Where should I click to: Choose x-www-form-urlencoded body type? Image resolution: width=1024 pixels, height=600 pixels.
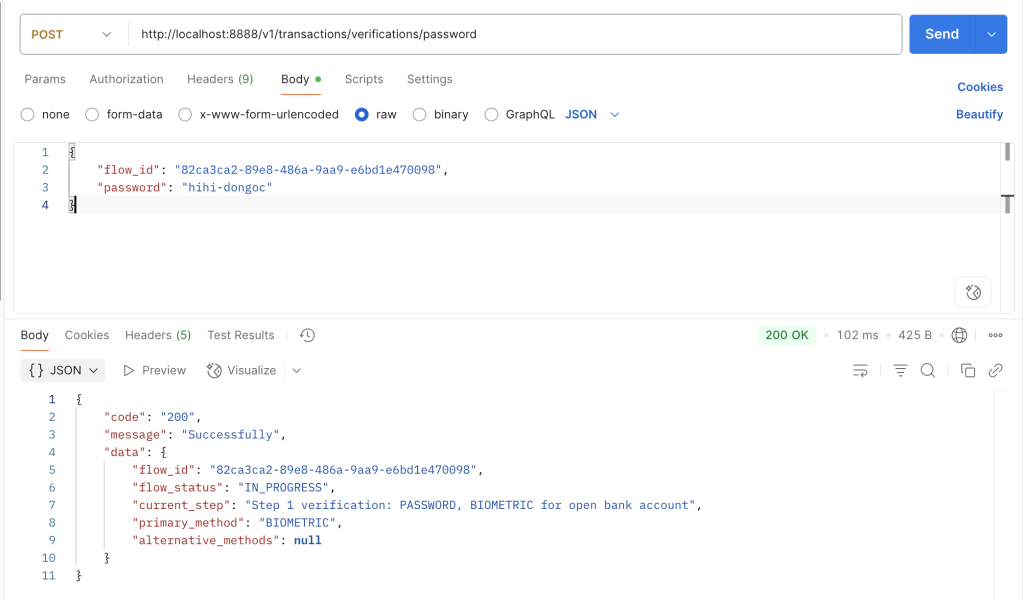click(x=185, y=114)
